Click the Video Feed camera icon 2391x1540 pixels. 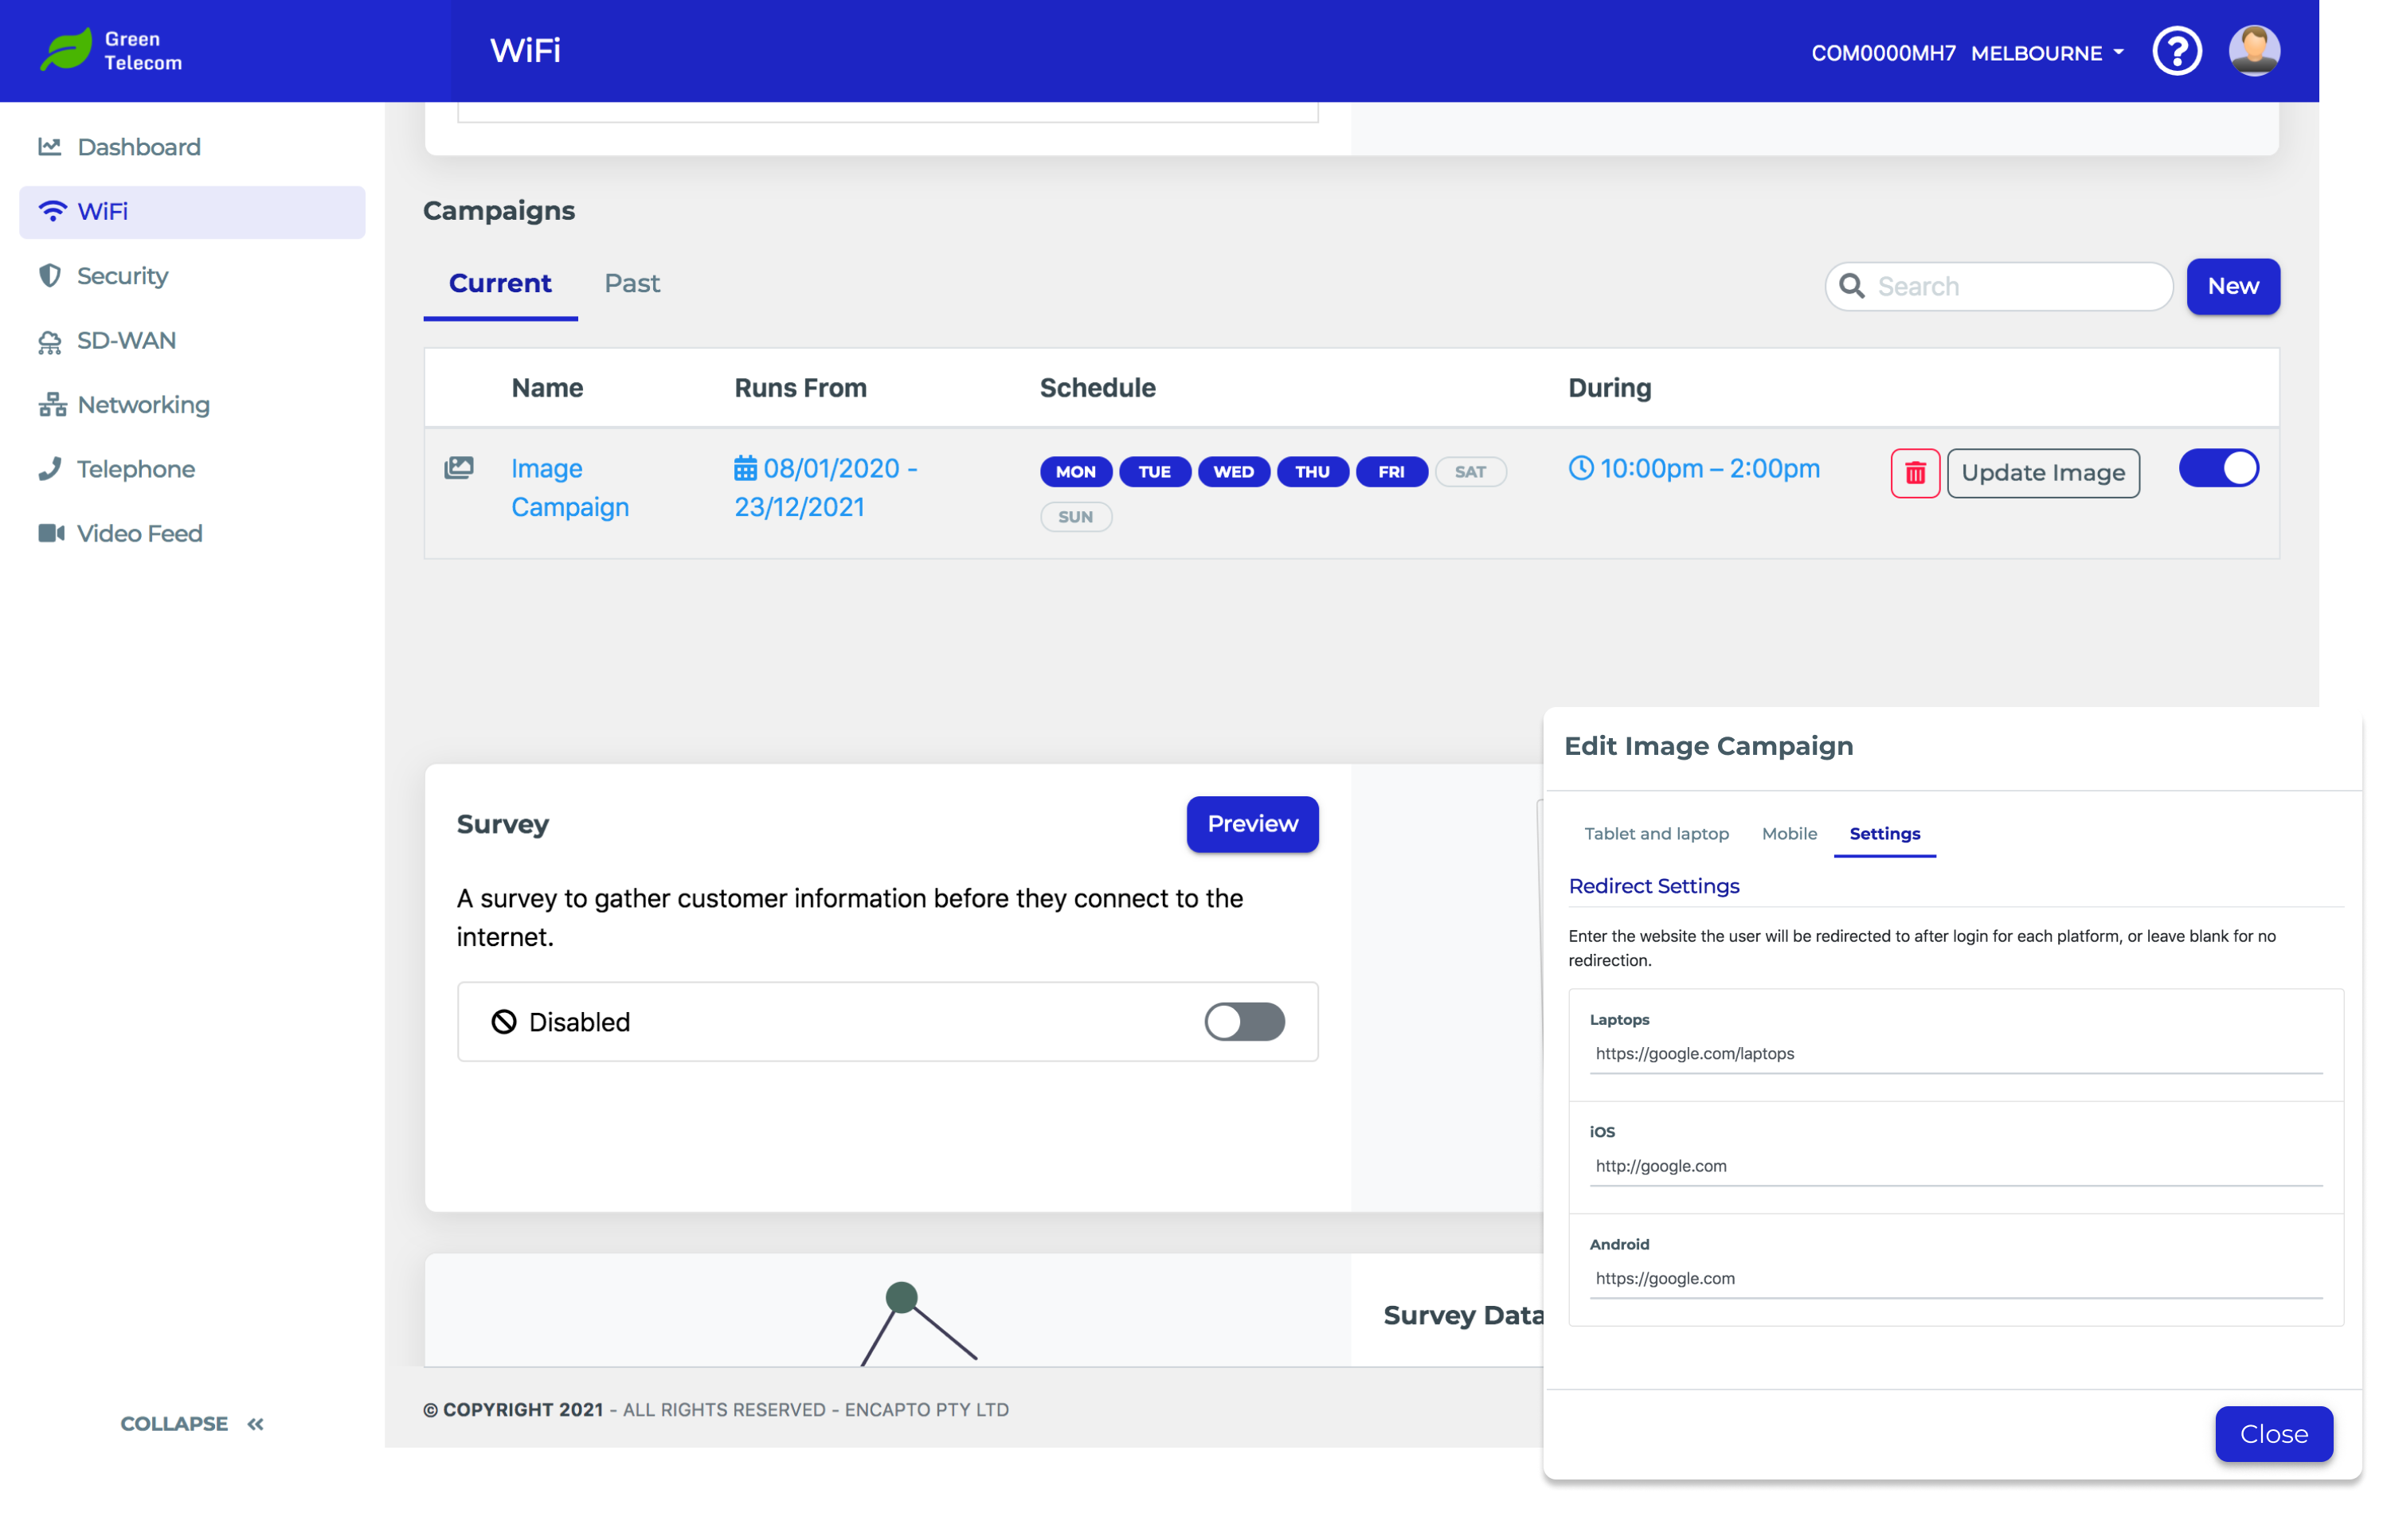(x=51, y=533)
